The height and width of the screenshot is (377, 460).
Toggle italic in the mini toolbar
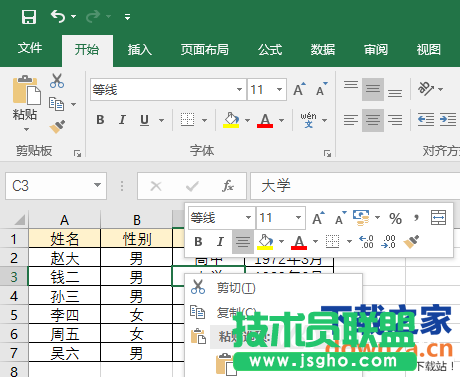coord(220,241)
